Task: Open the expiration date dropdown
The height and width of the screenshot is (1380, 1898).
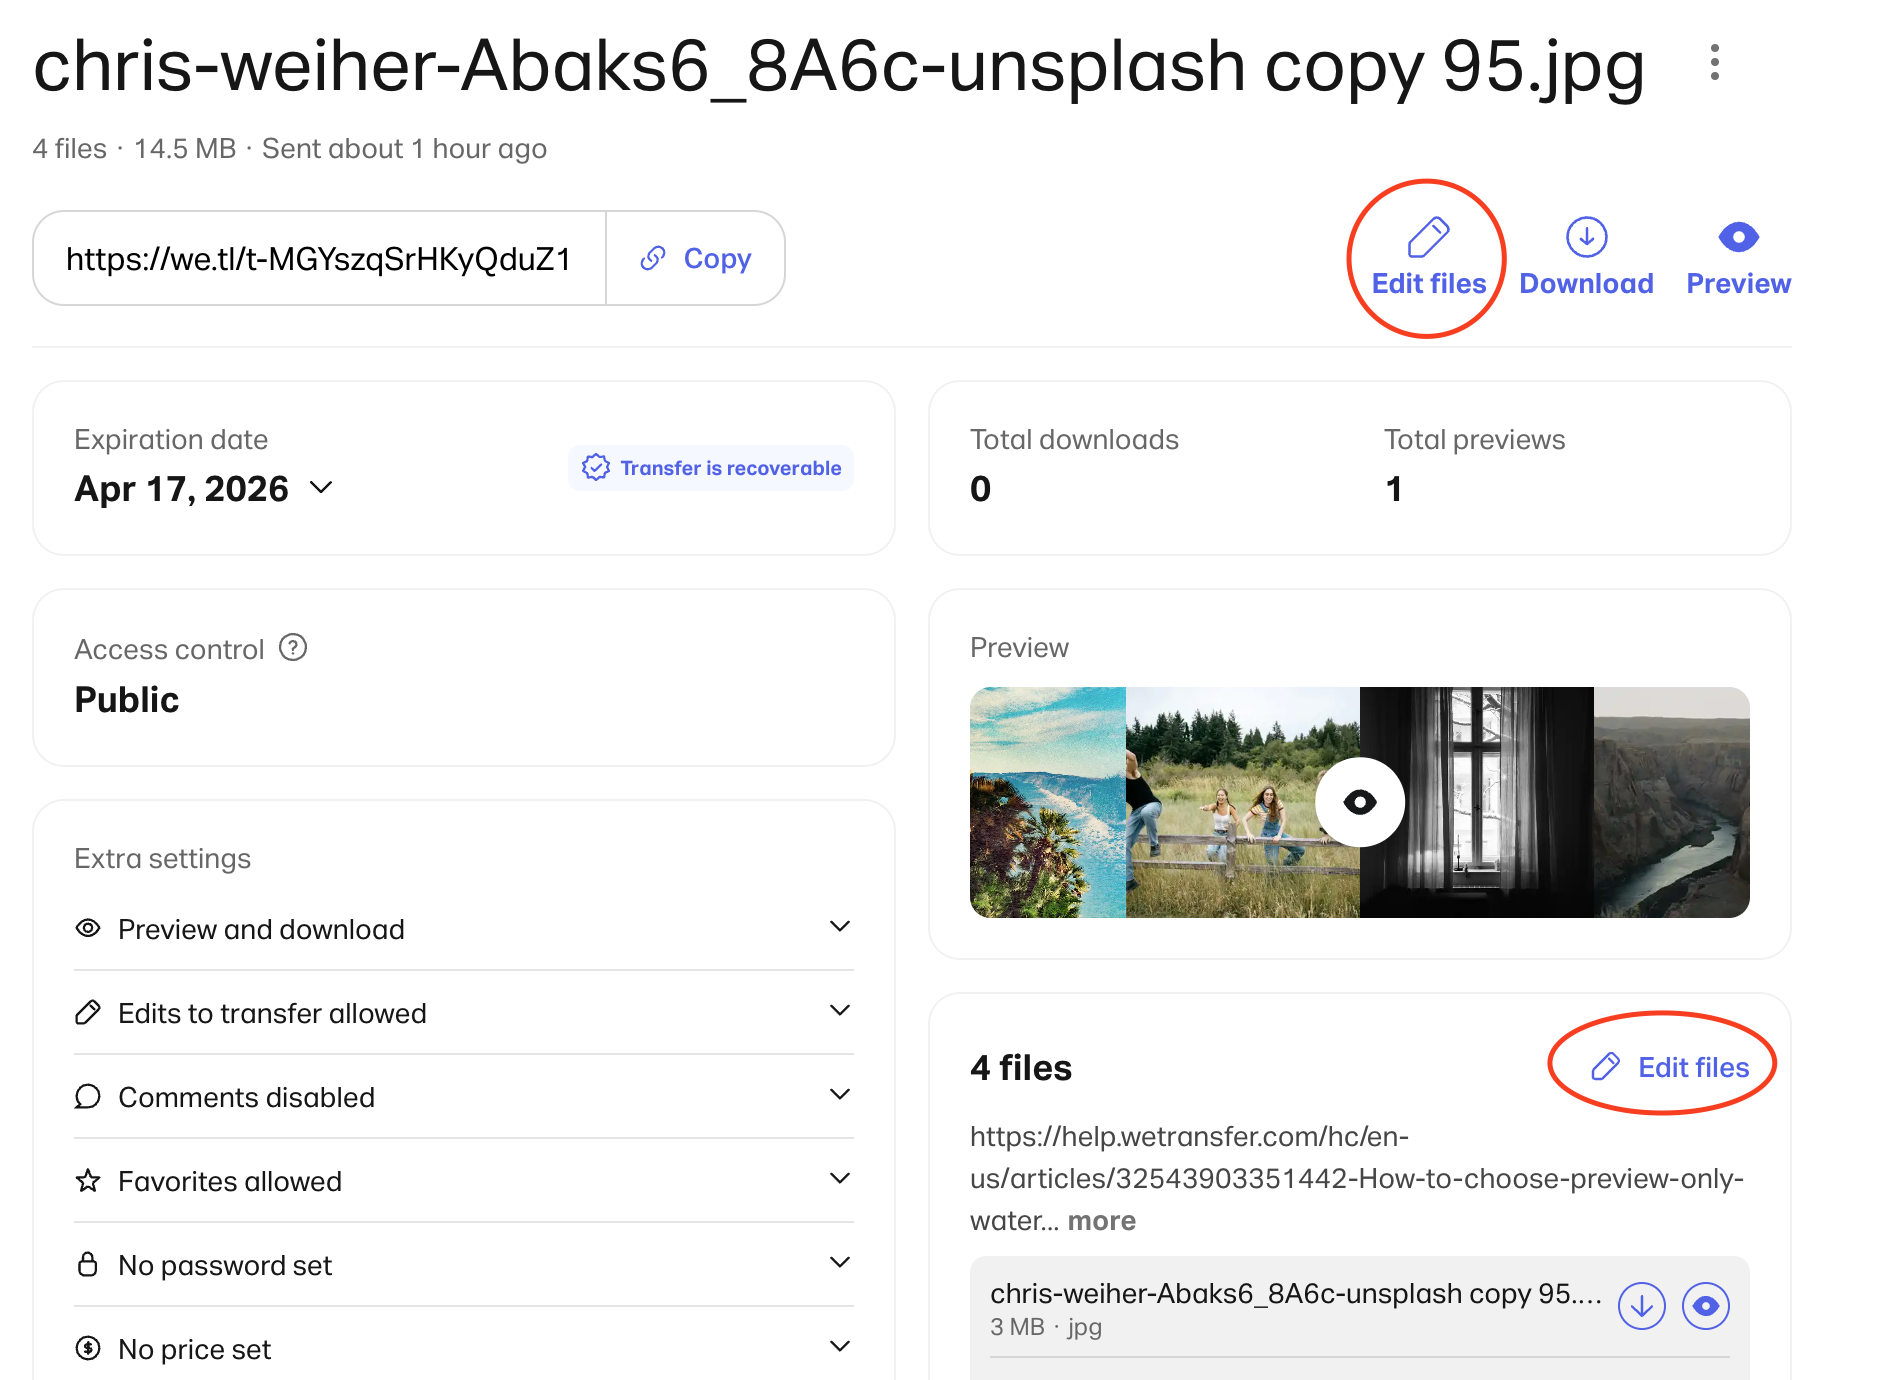Action: [x=321, y=488]
